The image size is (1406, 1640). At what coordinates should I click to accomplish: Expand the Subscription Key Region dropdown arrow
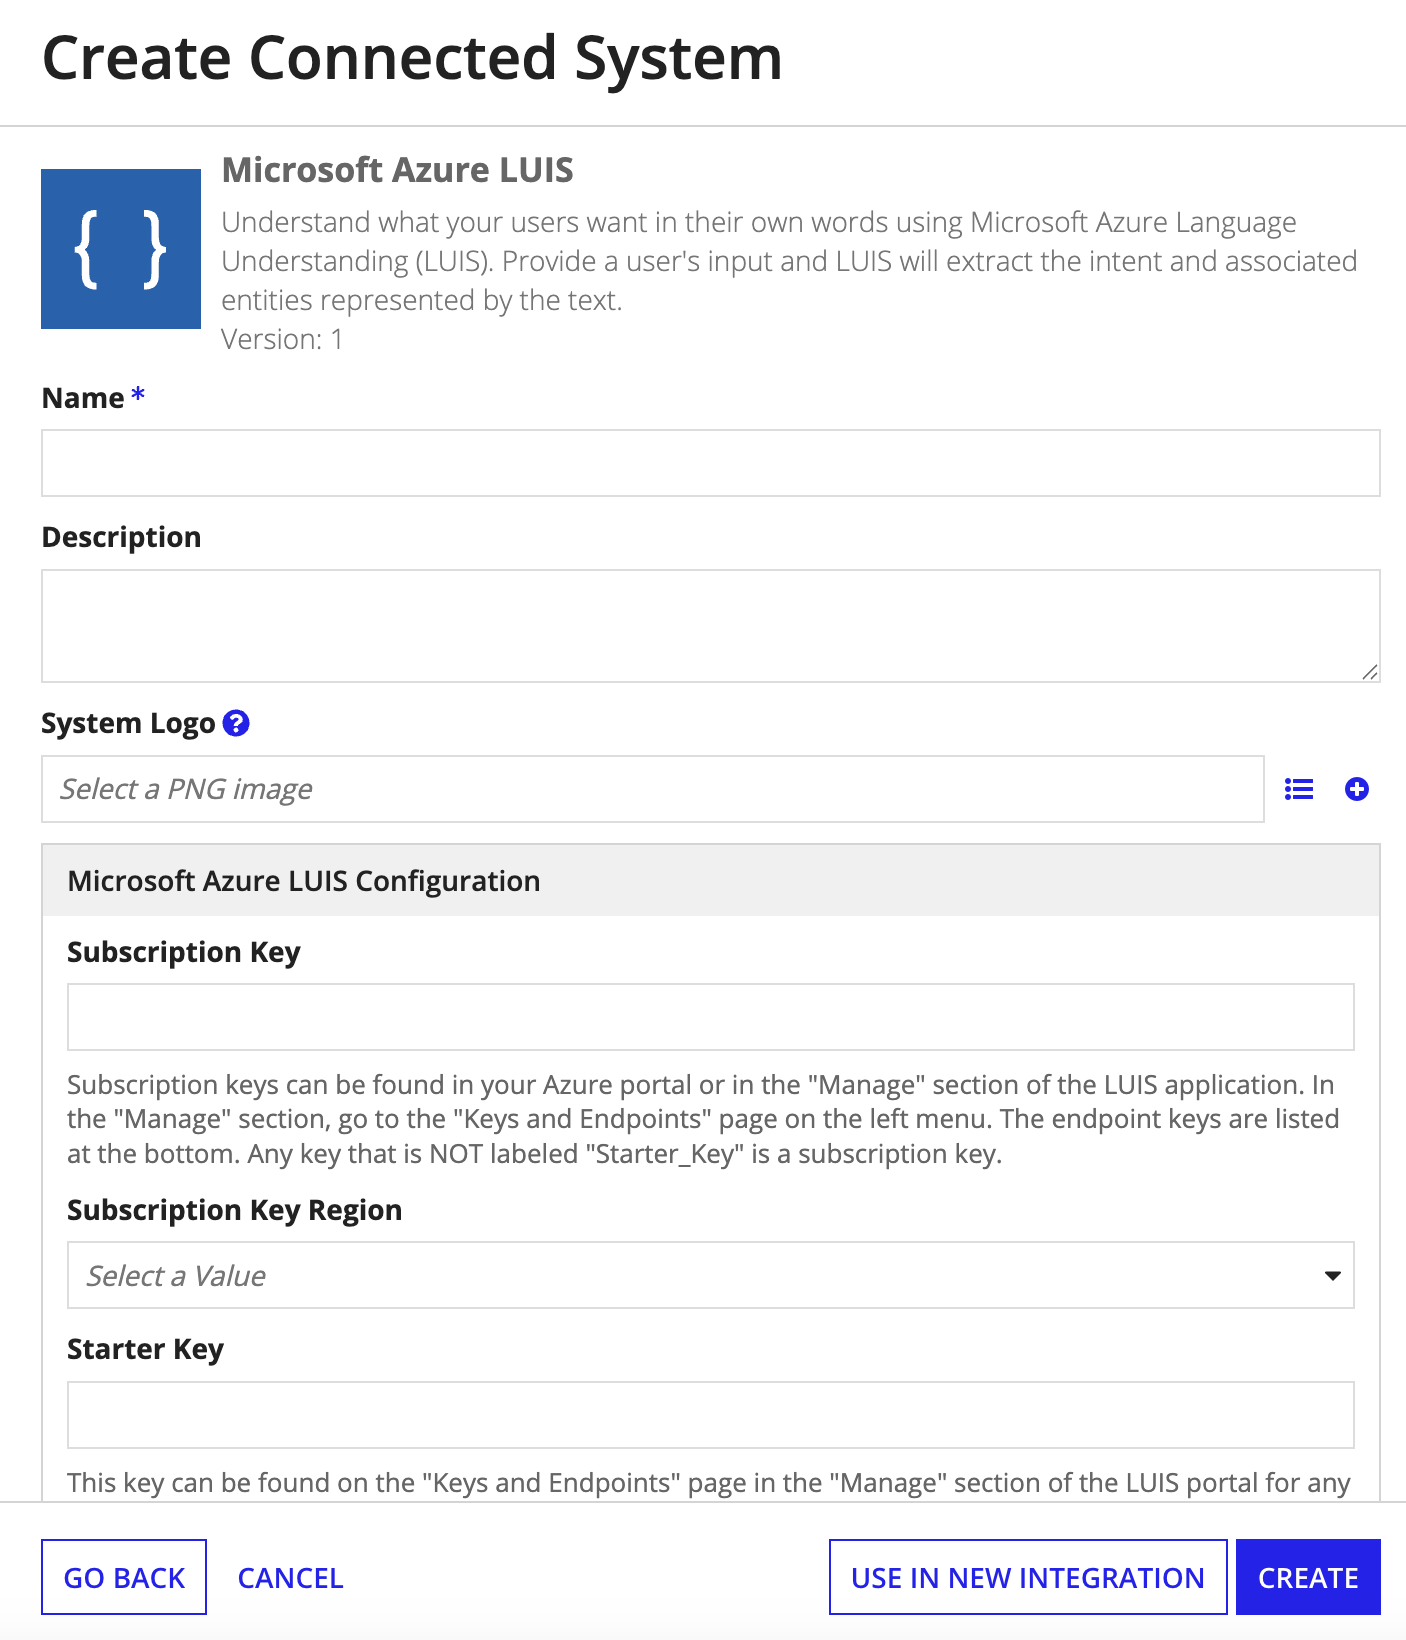(1332, 1275)
